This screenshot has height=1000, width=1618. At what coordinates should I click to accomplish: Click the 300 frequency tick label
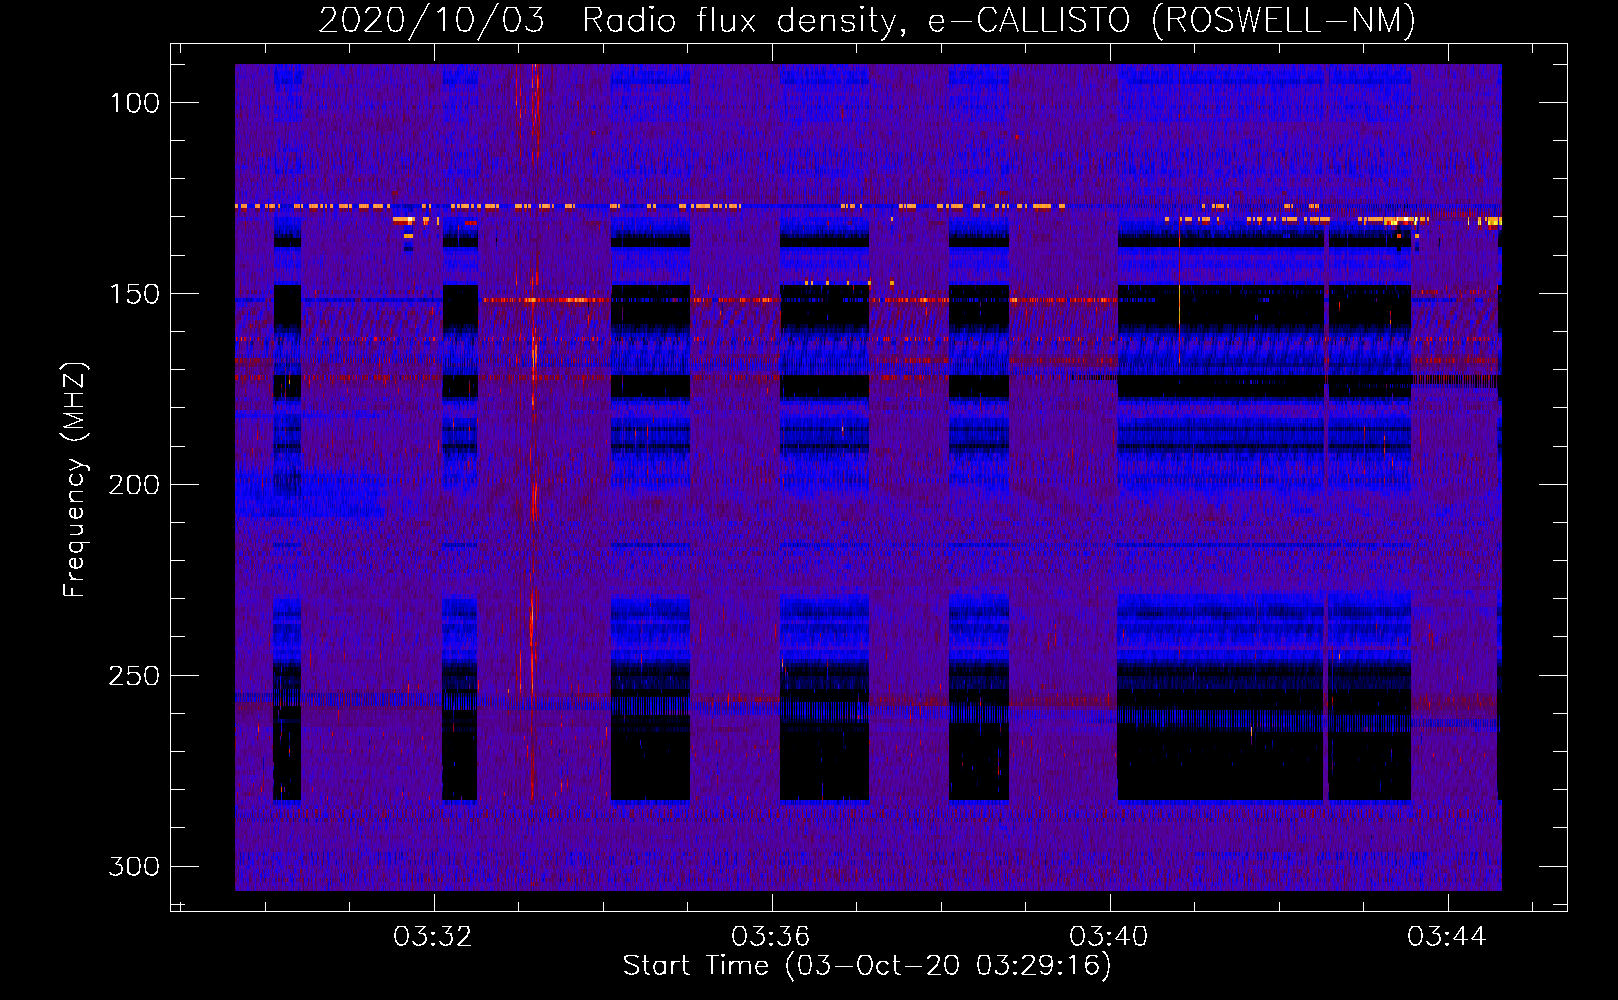pyautogui.click(x=134, y=866)
